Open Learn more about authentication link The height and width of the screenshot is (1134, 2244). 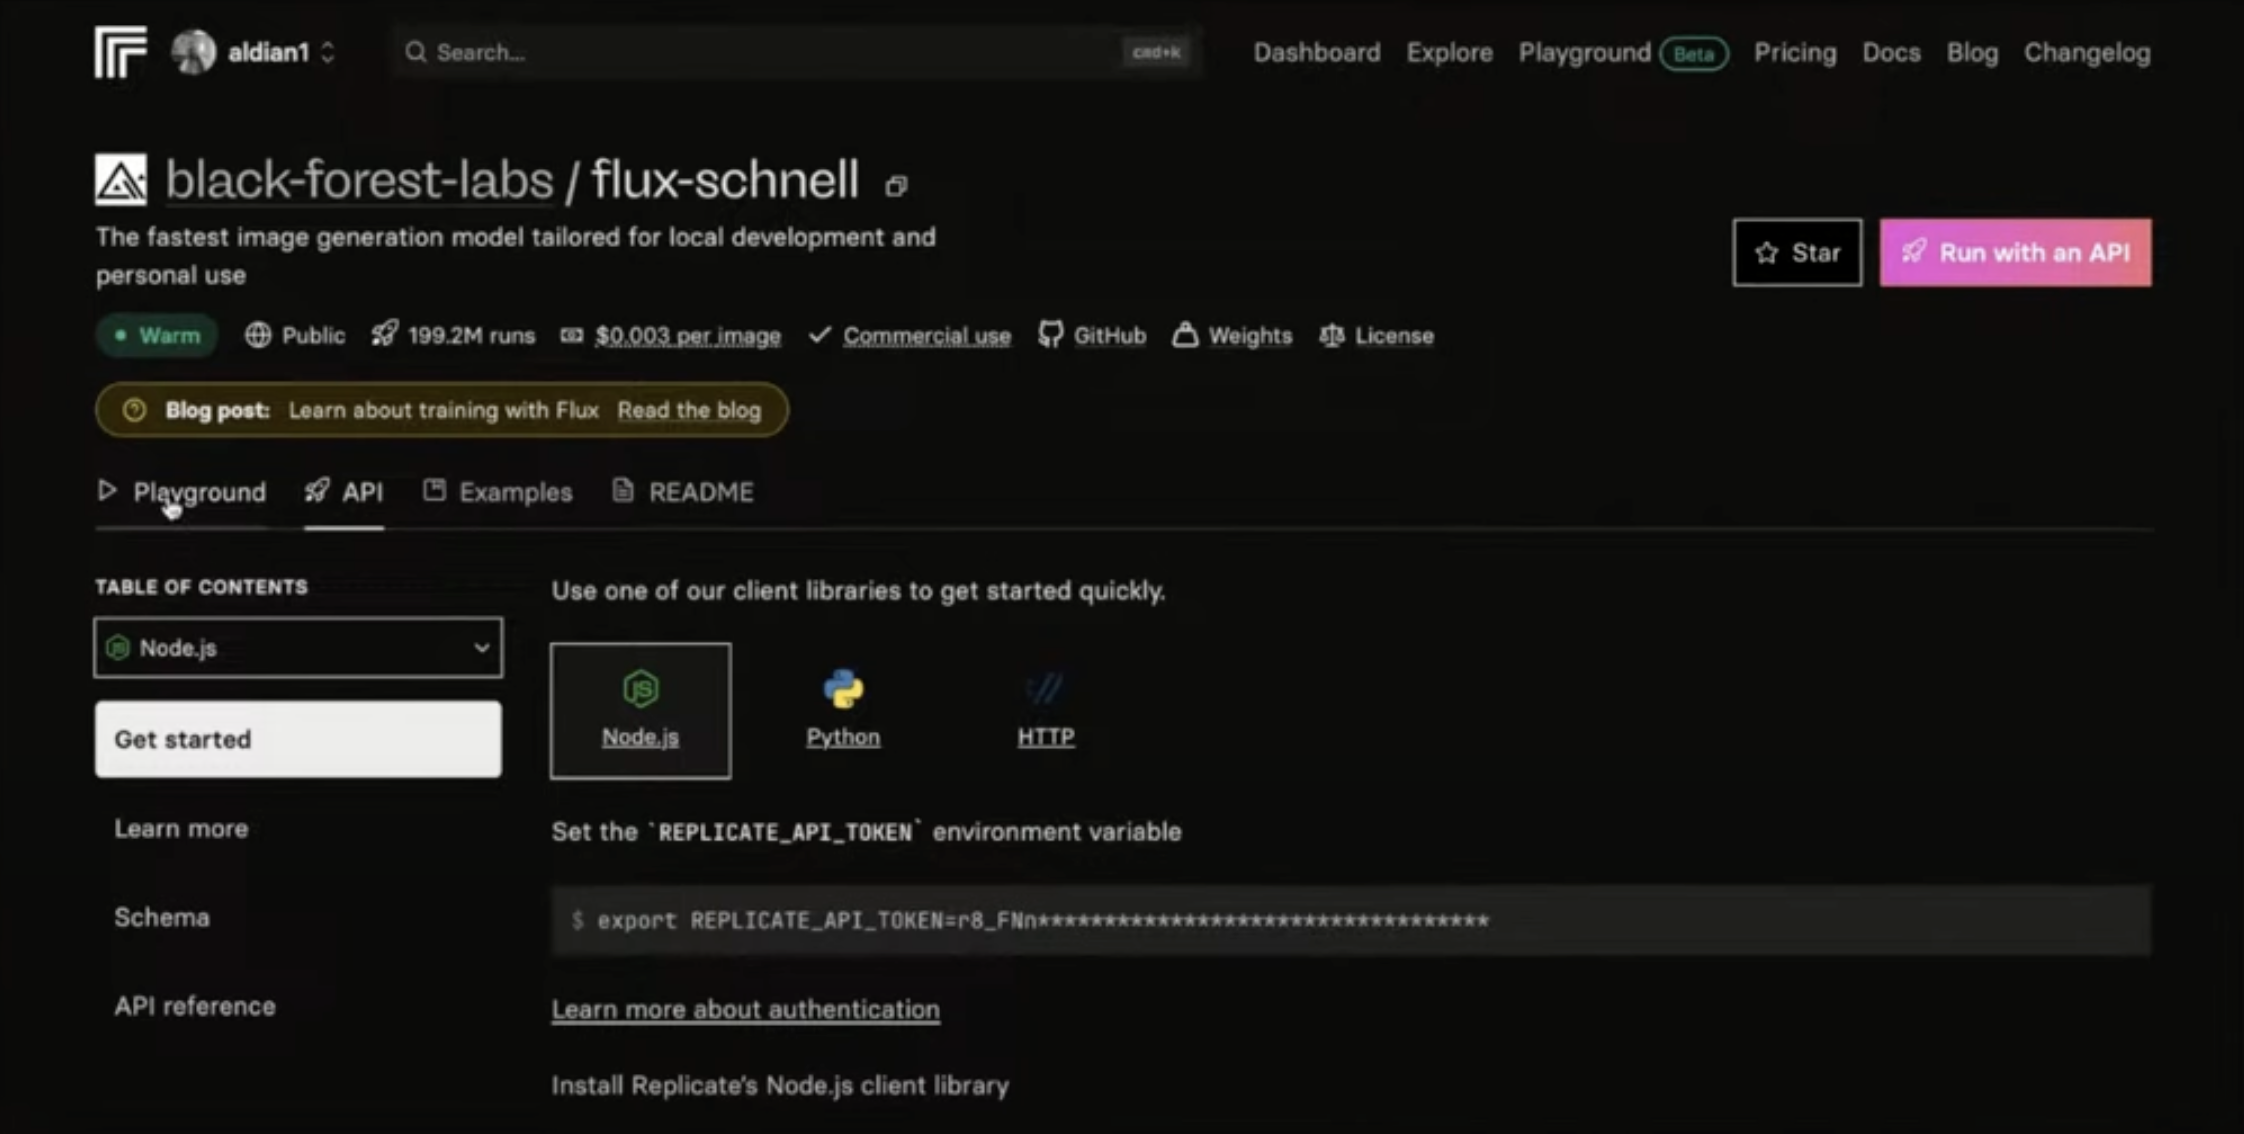745,1009
